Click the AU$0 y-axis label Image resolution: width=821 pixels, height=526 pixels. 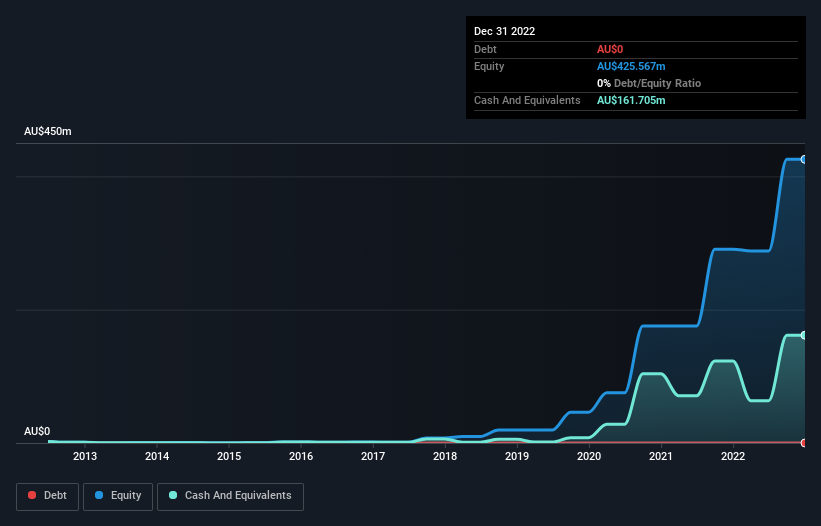pos(37,431)
